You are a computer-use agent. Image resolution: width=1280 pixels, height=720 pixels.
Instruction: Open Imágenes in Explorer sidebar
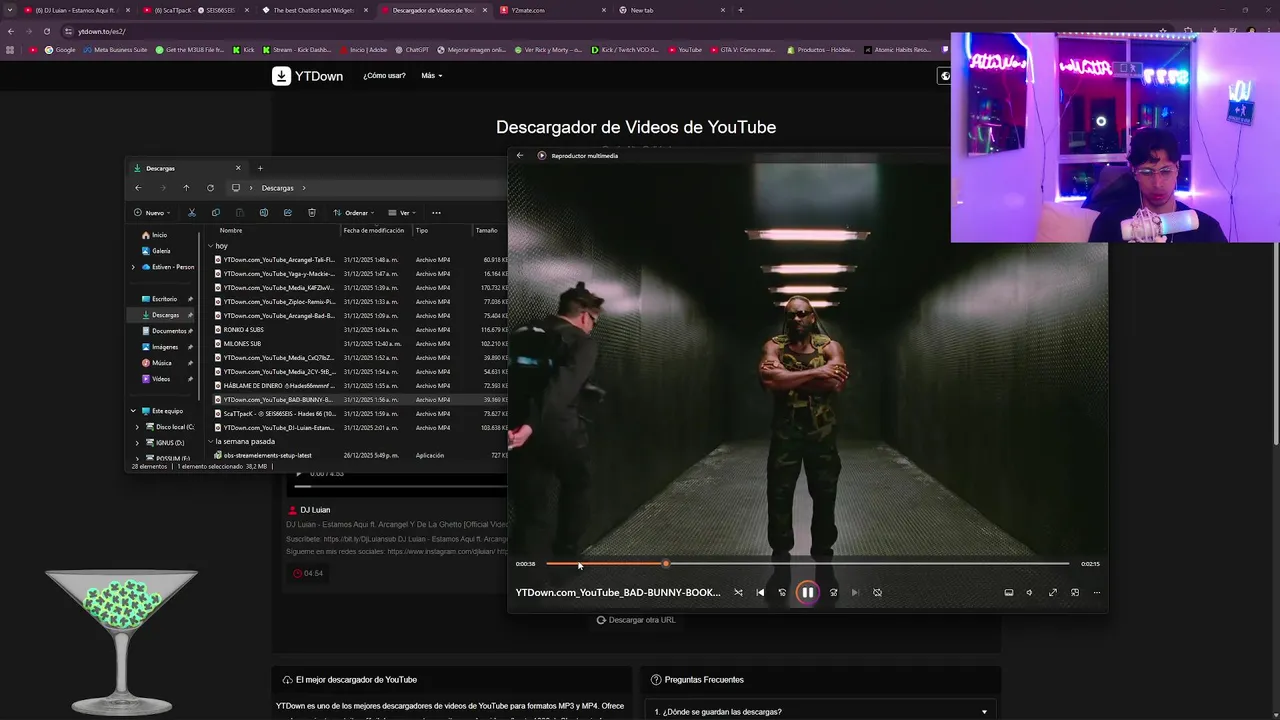(x=160, y=347)
